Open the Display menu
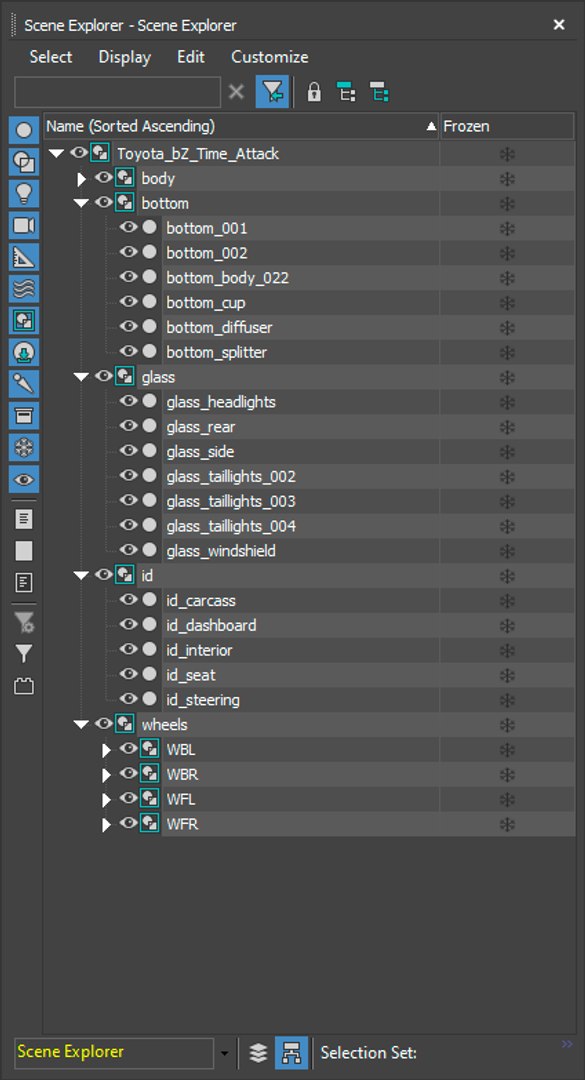This screenshot has width=585, height=1080. (x=125, y=57)
